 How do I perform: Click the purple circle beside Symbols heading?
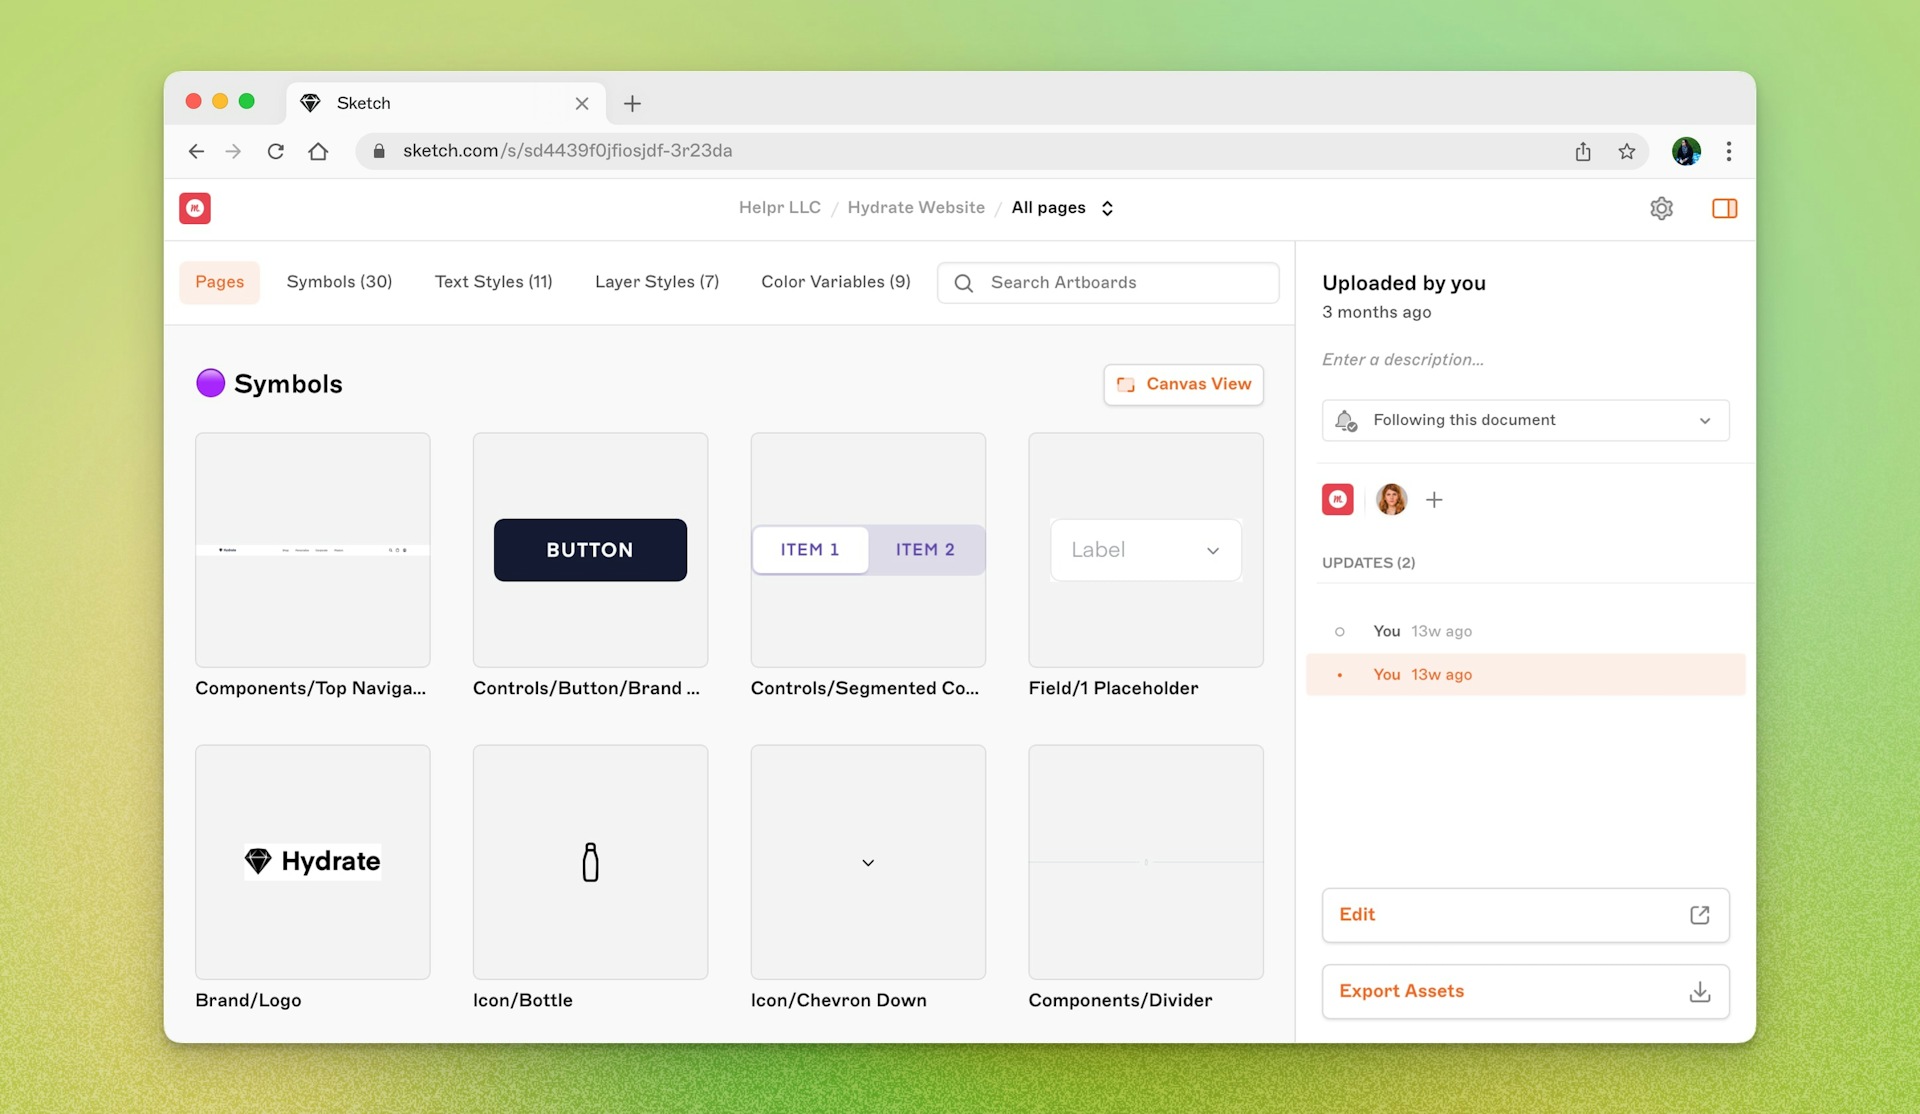pyautogui.click(x=211, y=383)
